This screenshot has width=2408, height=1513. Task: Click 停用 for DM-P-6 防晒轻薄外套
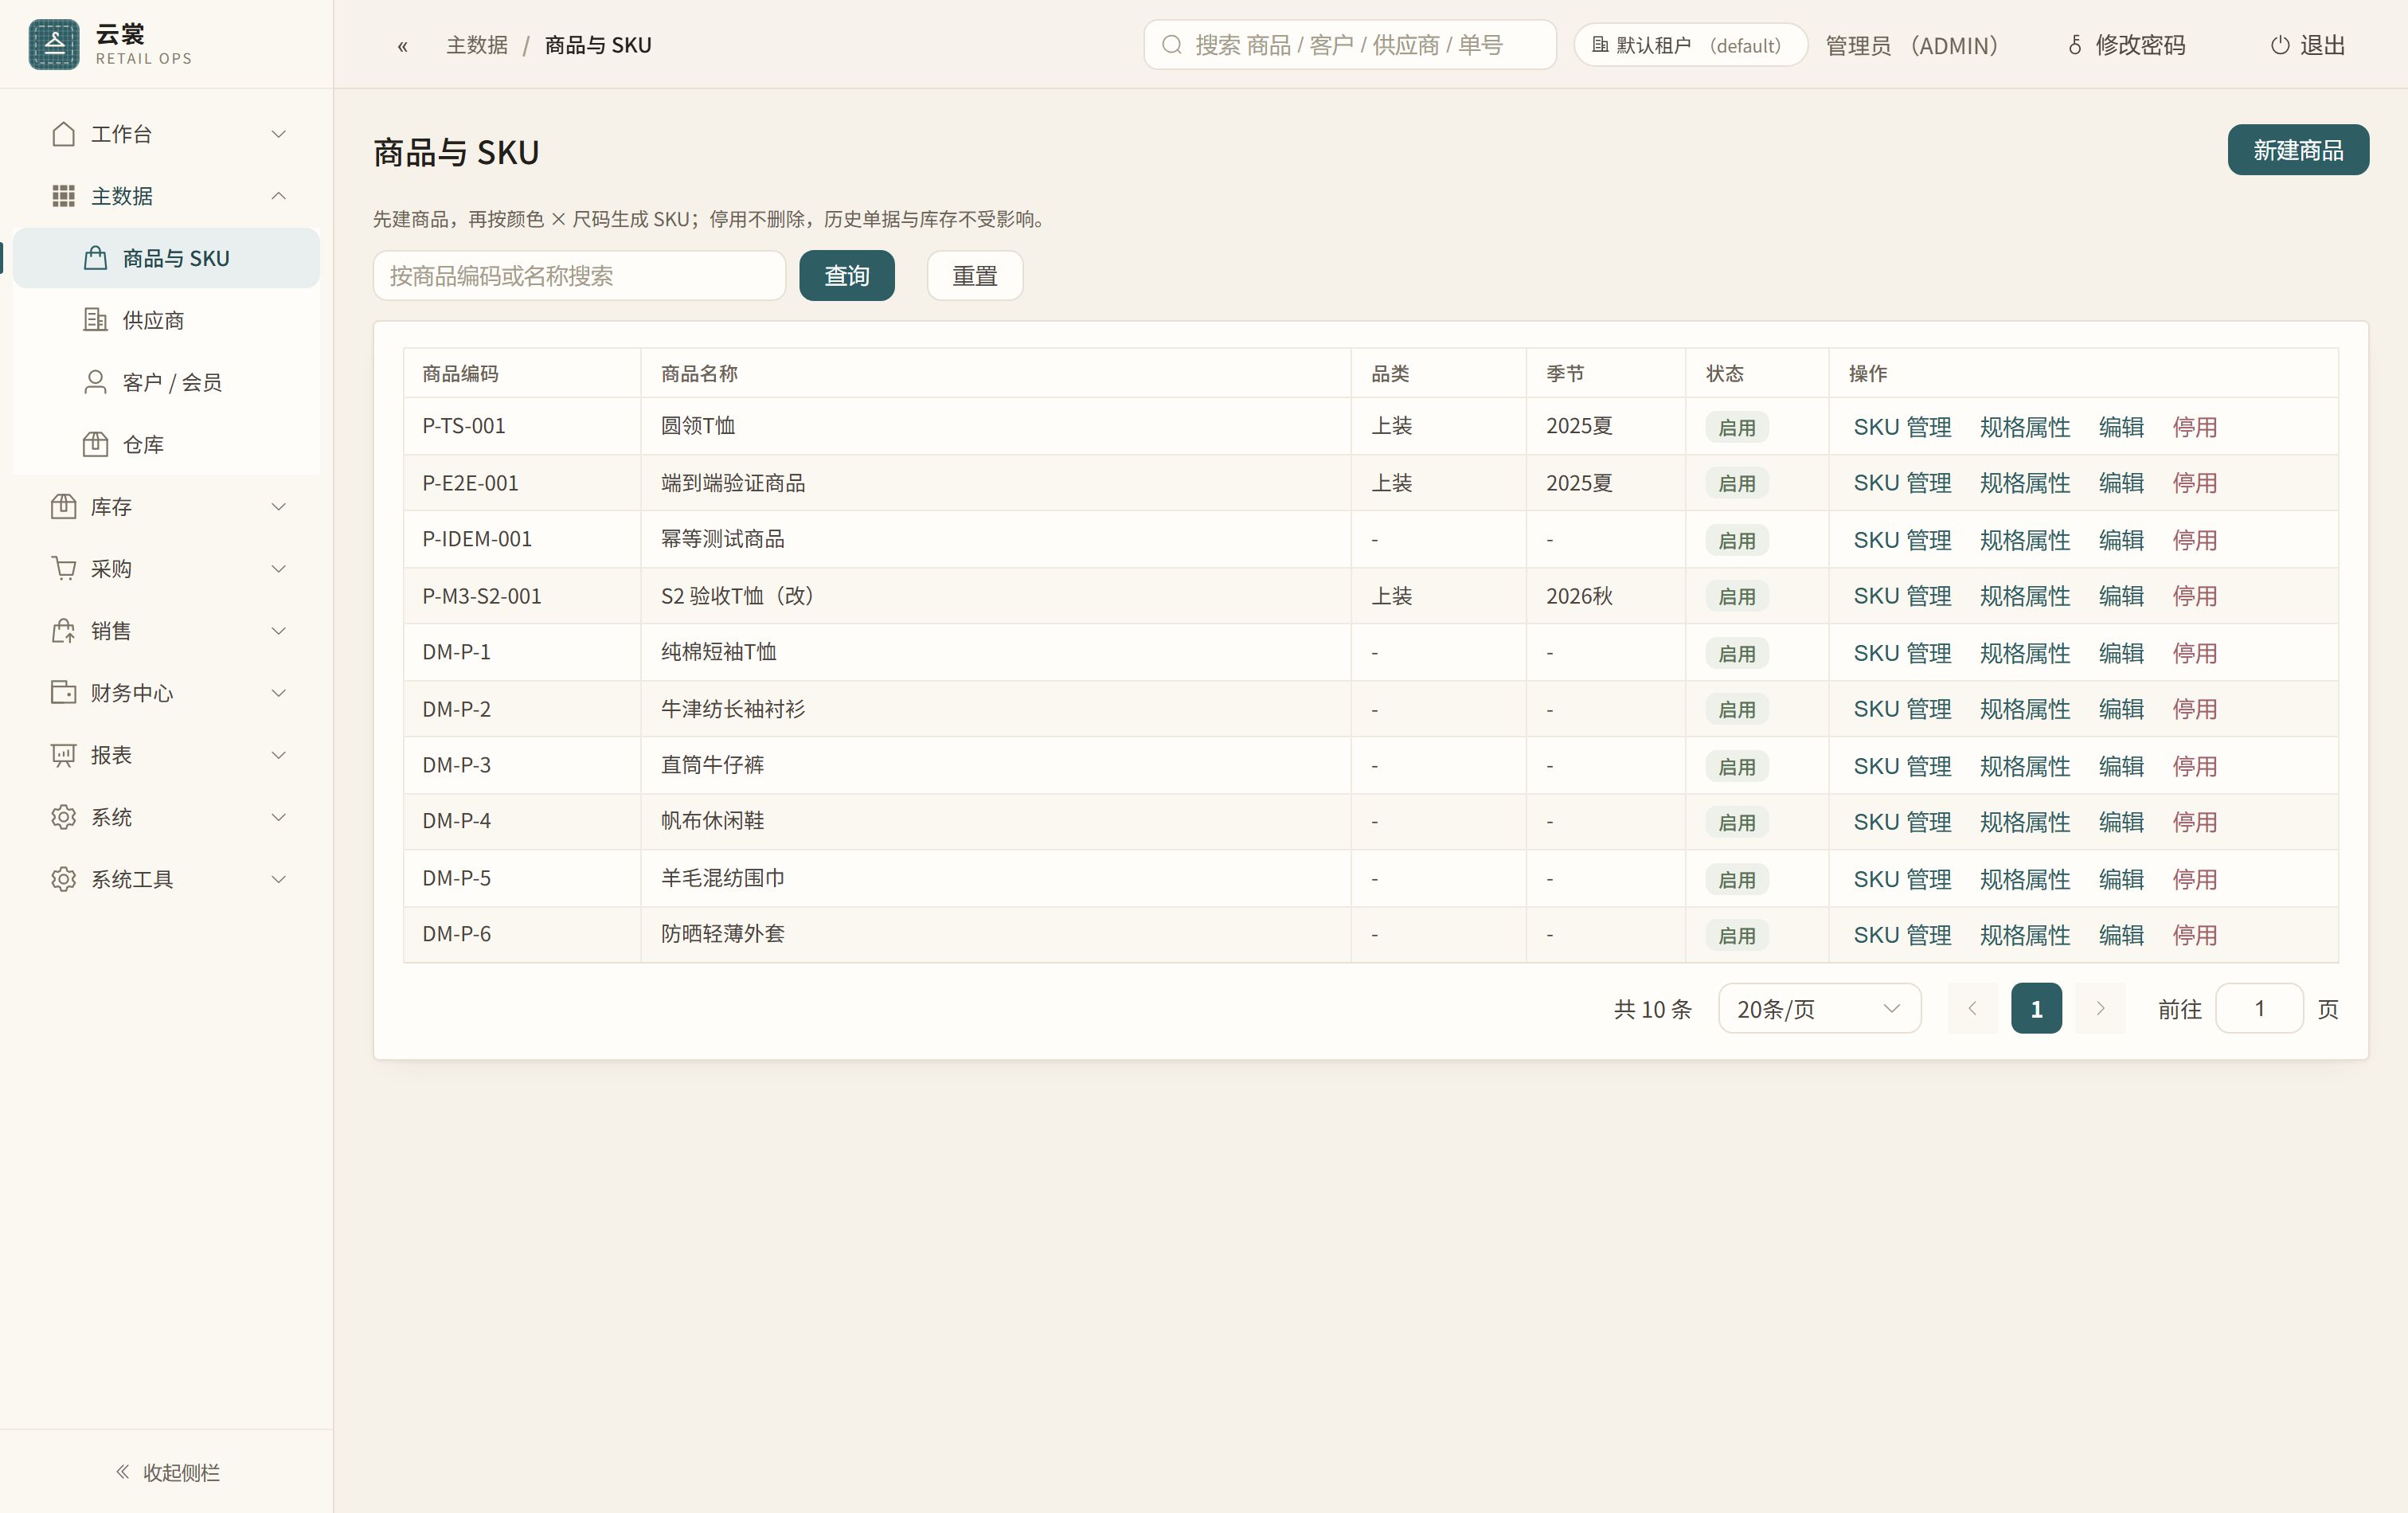[x=2195, y=935]
